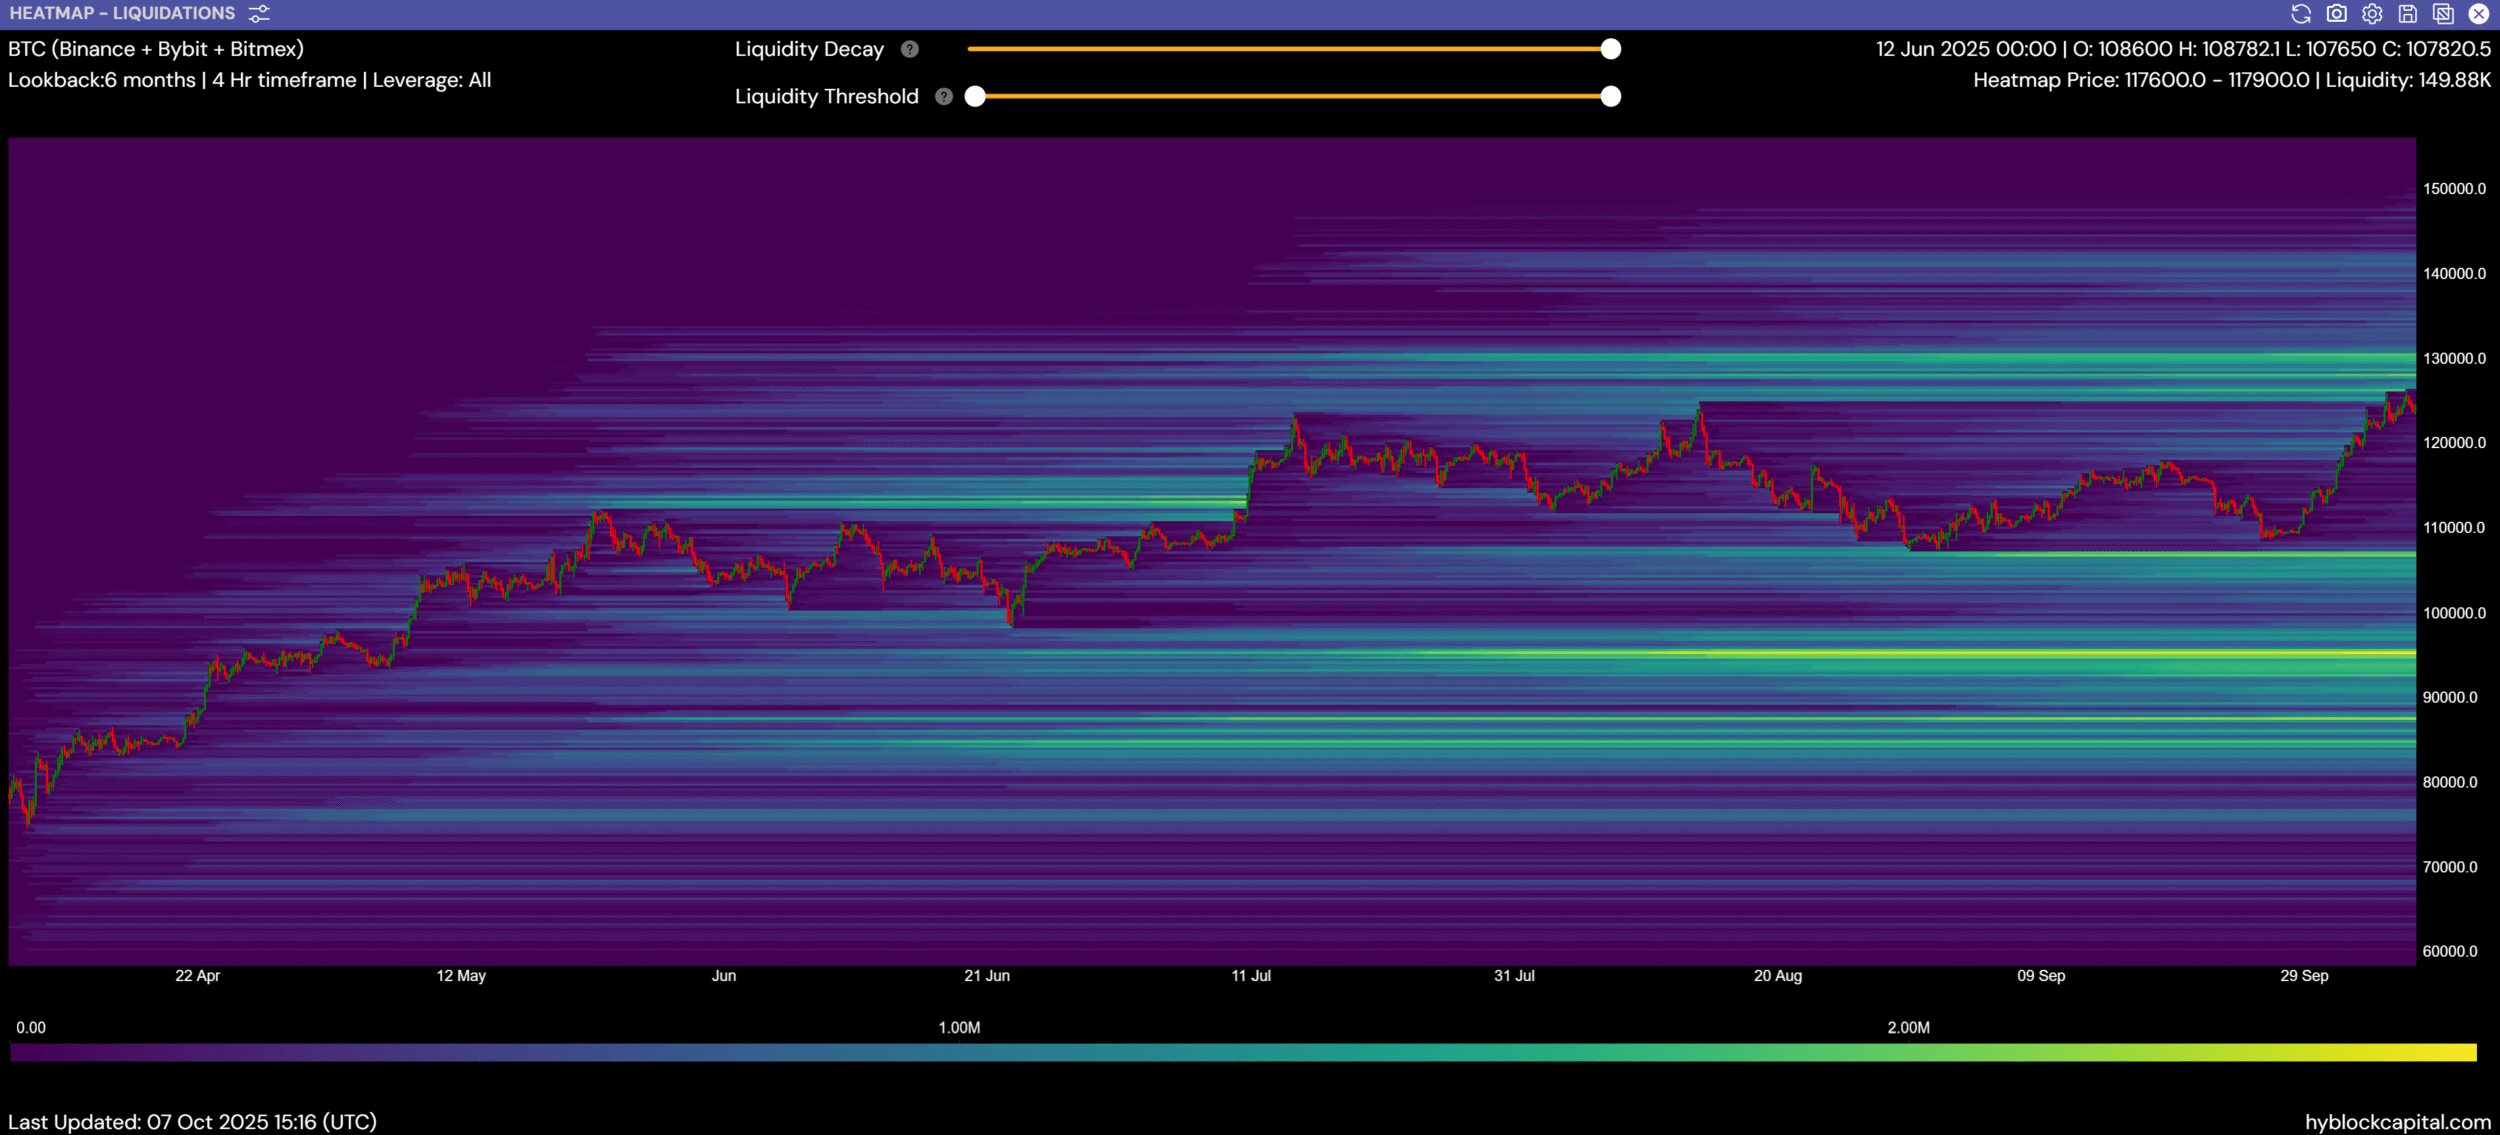Close the heatmap panel

pyautogui.click(x=2479, y=14)
